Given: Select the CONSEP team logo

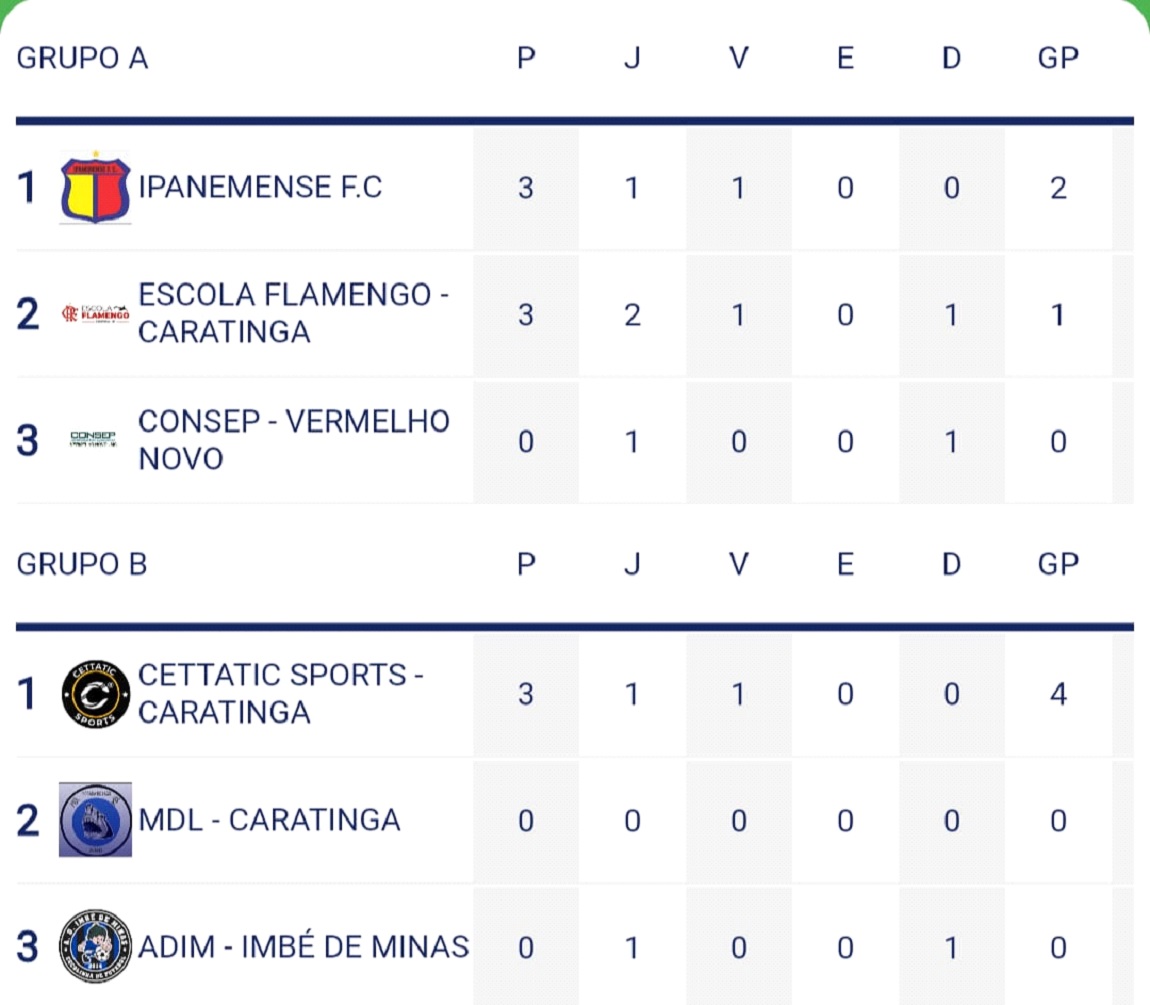Looking at the screenshot, I should pos(93,439).
